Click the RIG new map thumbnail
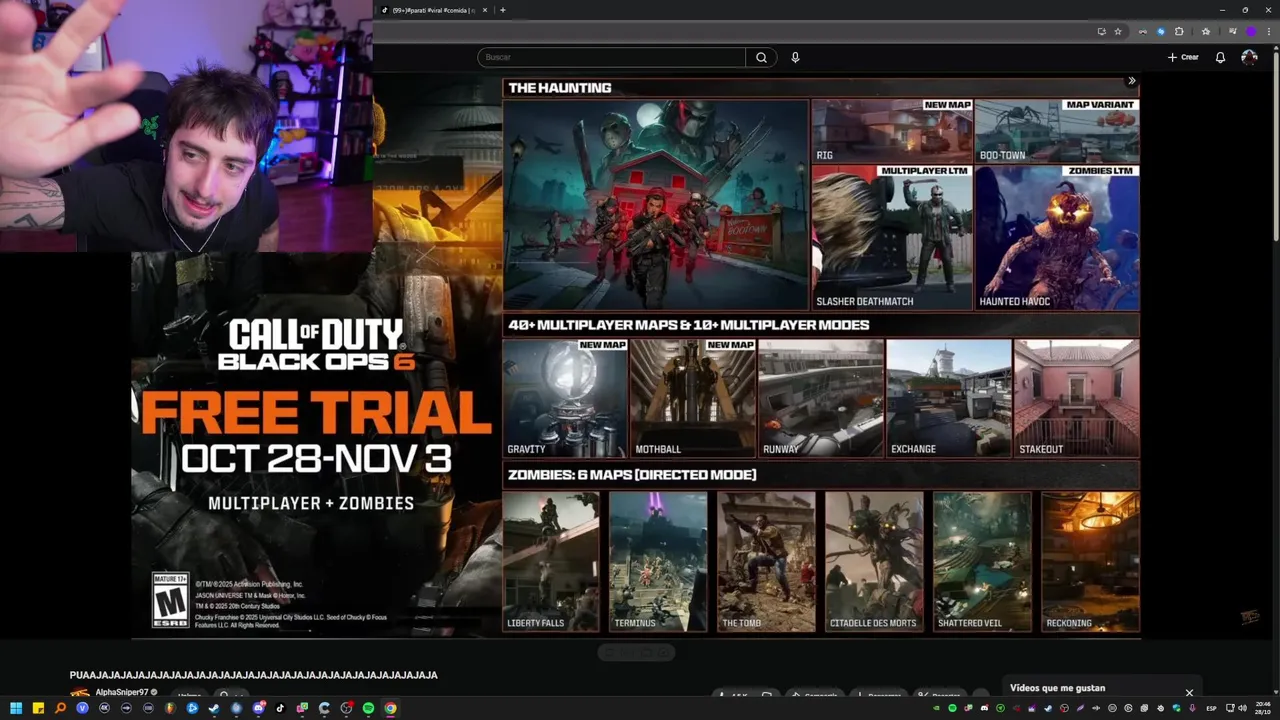Viewport: 1280px width, 720px height. [x=892, y=130]
